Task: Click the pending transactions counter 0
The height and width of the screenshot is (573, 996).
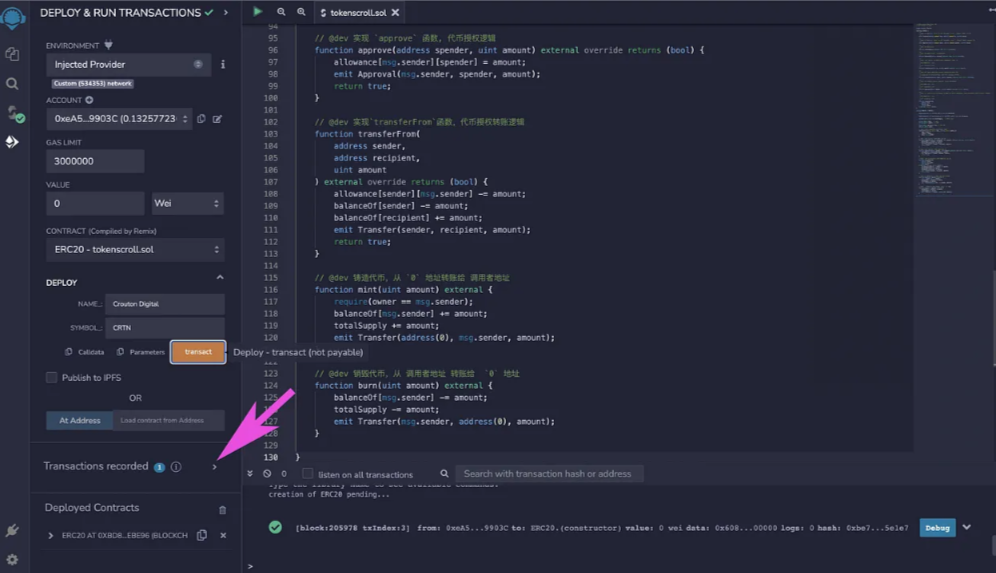Action: (284, 474)
